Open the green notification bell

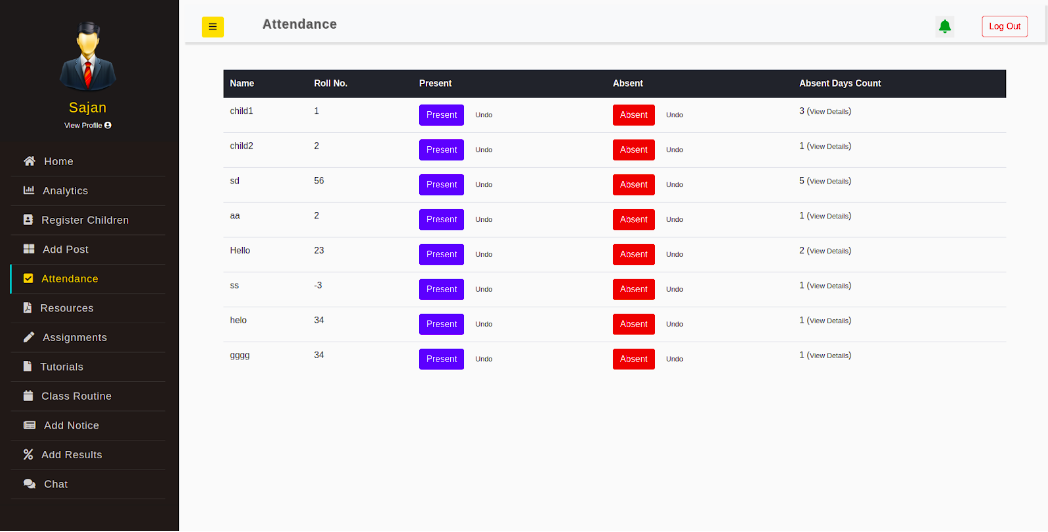point(944,27)
